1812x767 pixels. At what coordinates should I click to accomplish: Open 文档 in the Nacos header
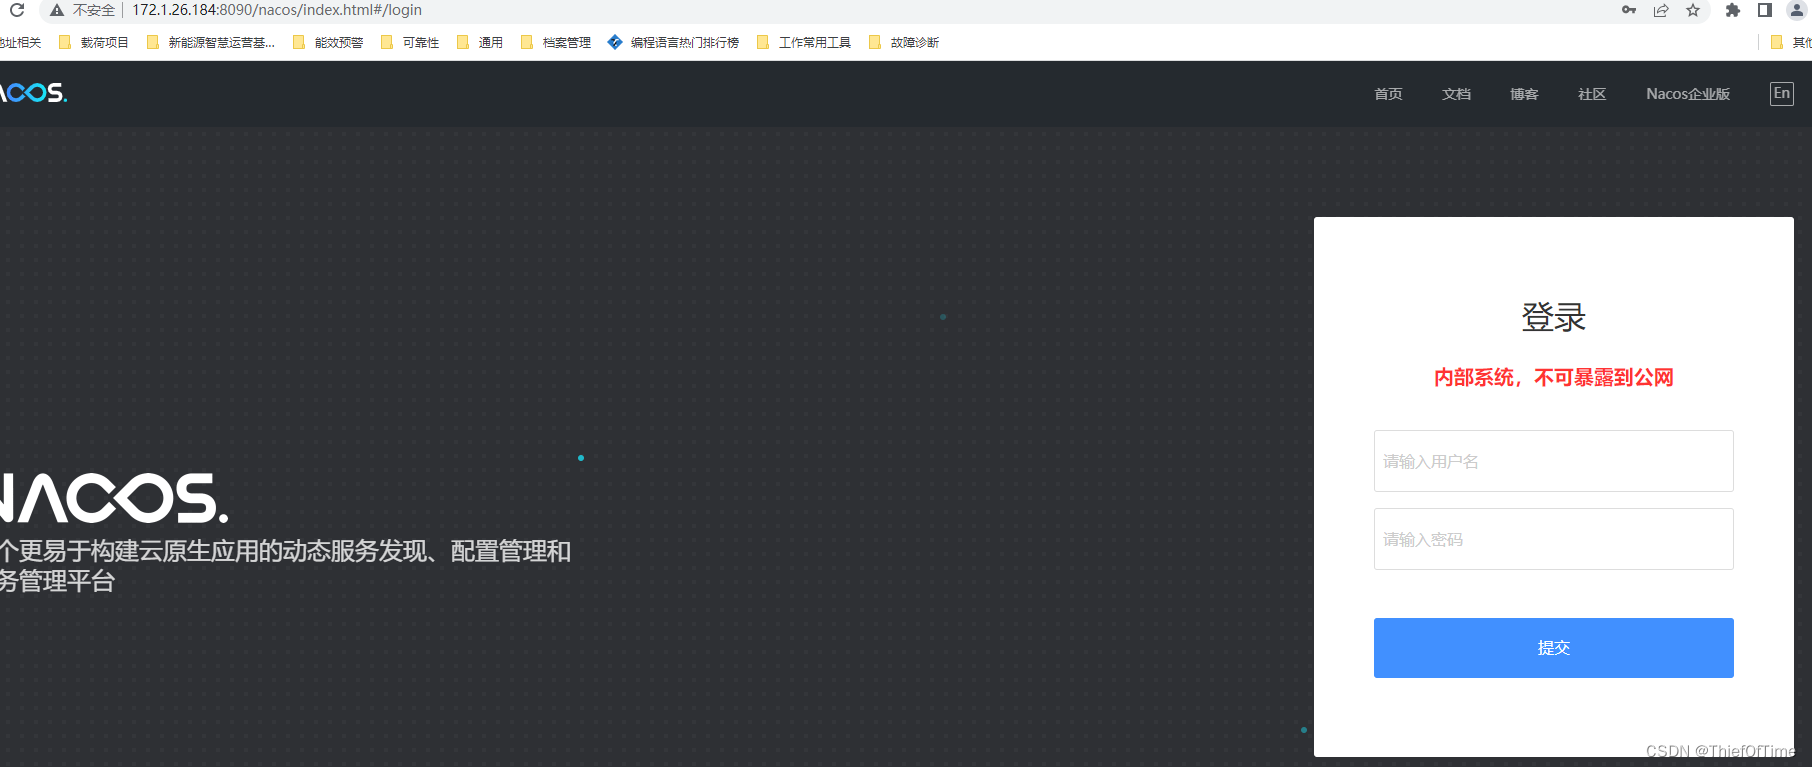tap(1456, 94)
